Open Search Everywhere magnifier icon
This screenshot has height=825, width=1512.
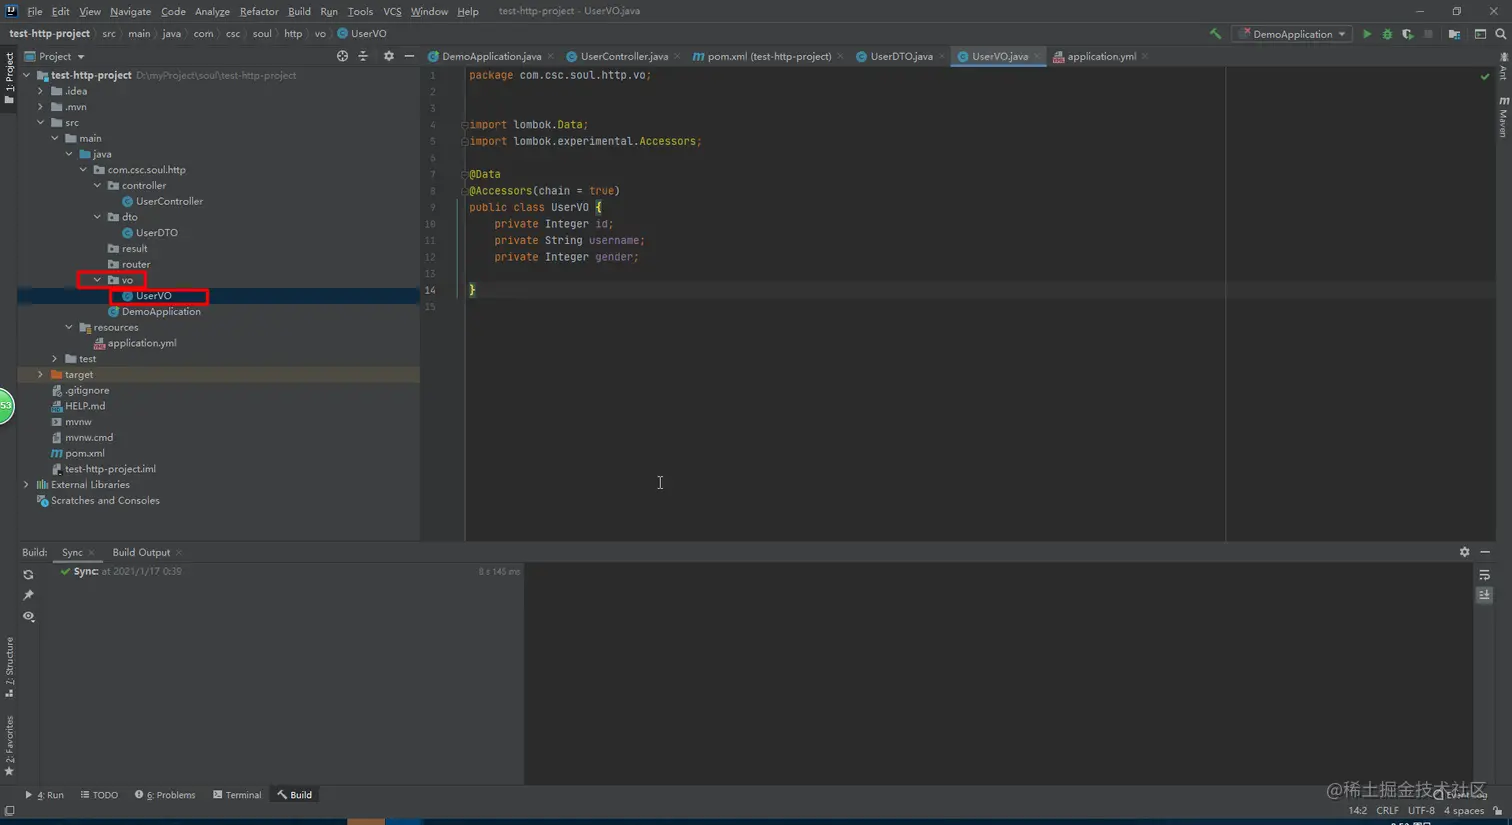[1500, 34]
